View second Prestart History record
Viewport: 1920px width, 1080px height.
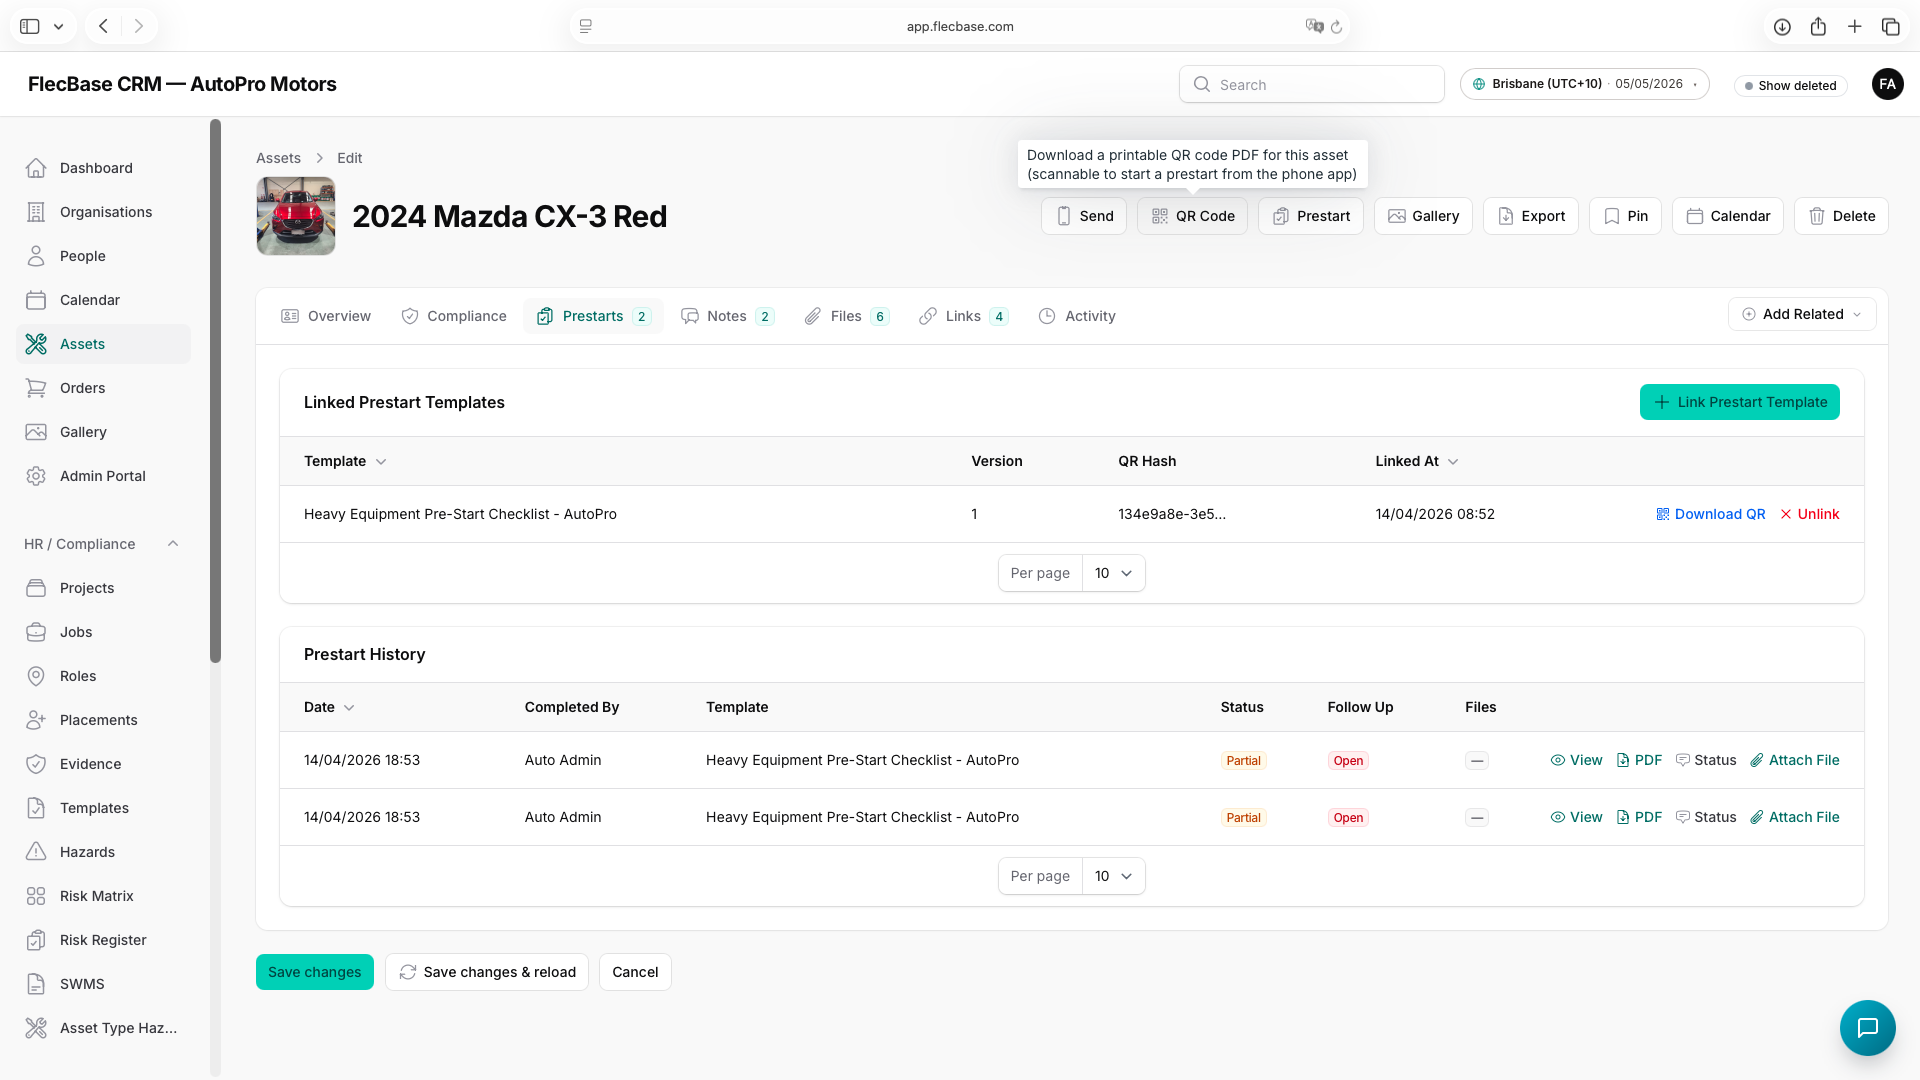pyautogui.click(x=1576, y=817)
